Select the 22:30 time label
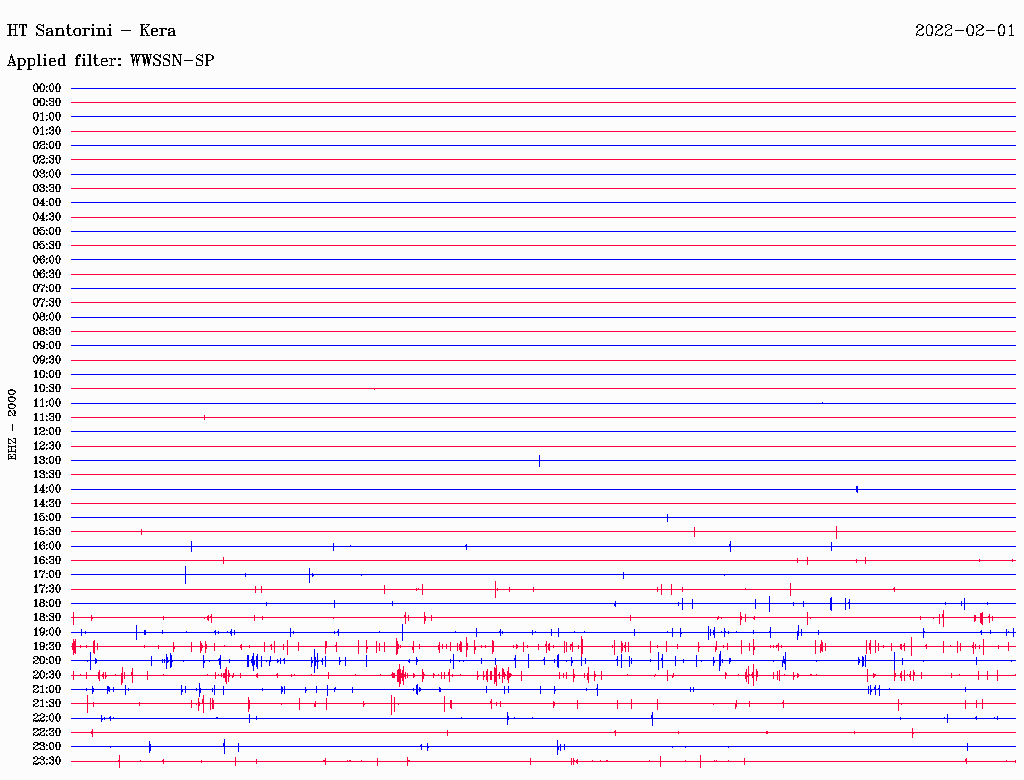 tap(47, 732)
